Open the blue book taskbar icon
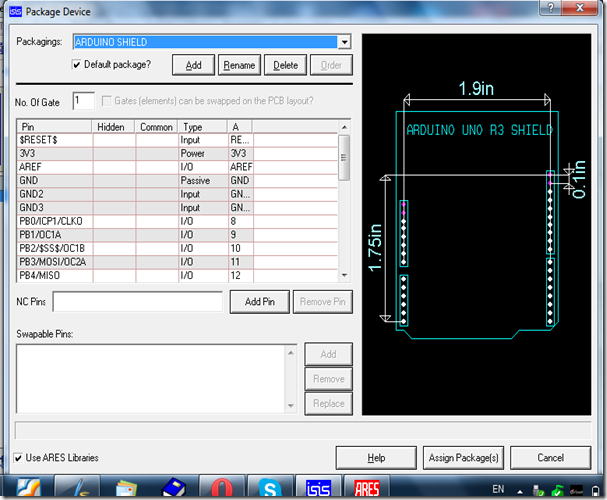This screenshot has width=607, height=500. click(174, 488)
